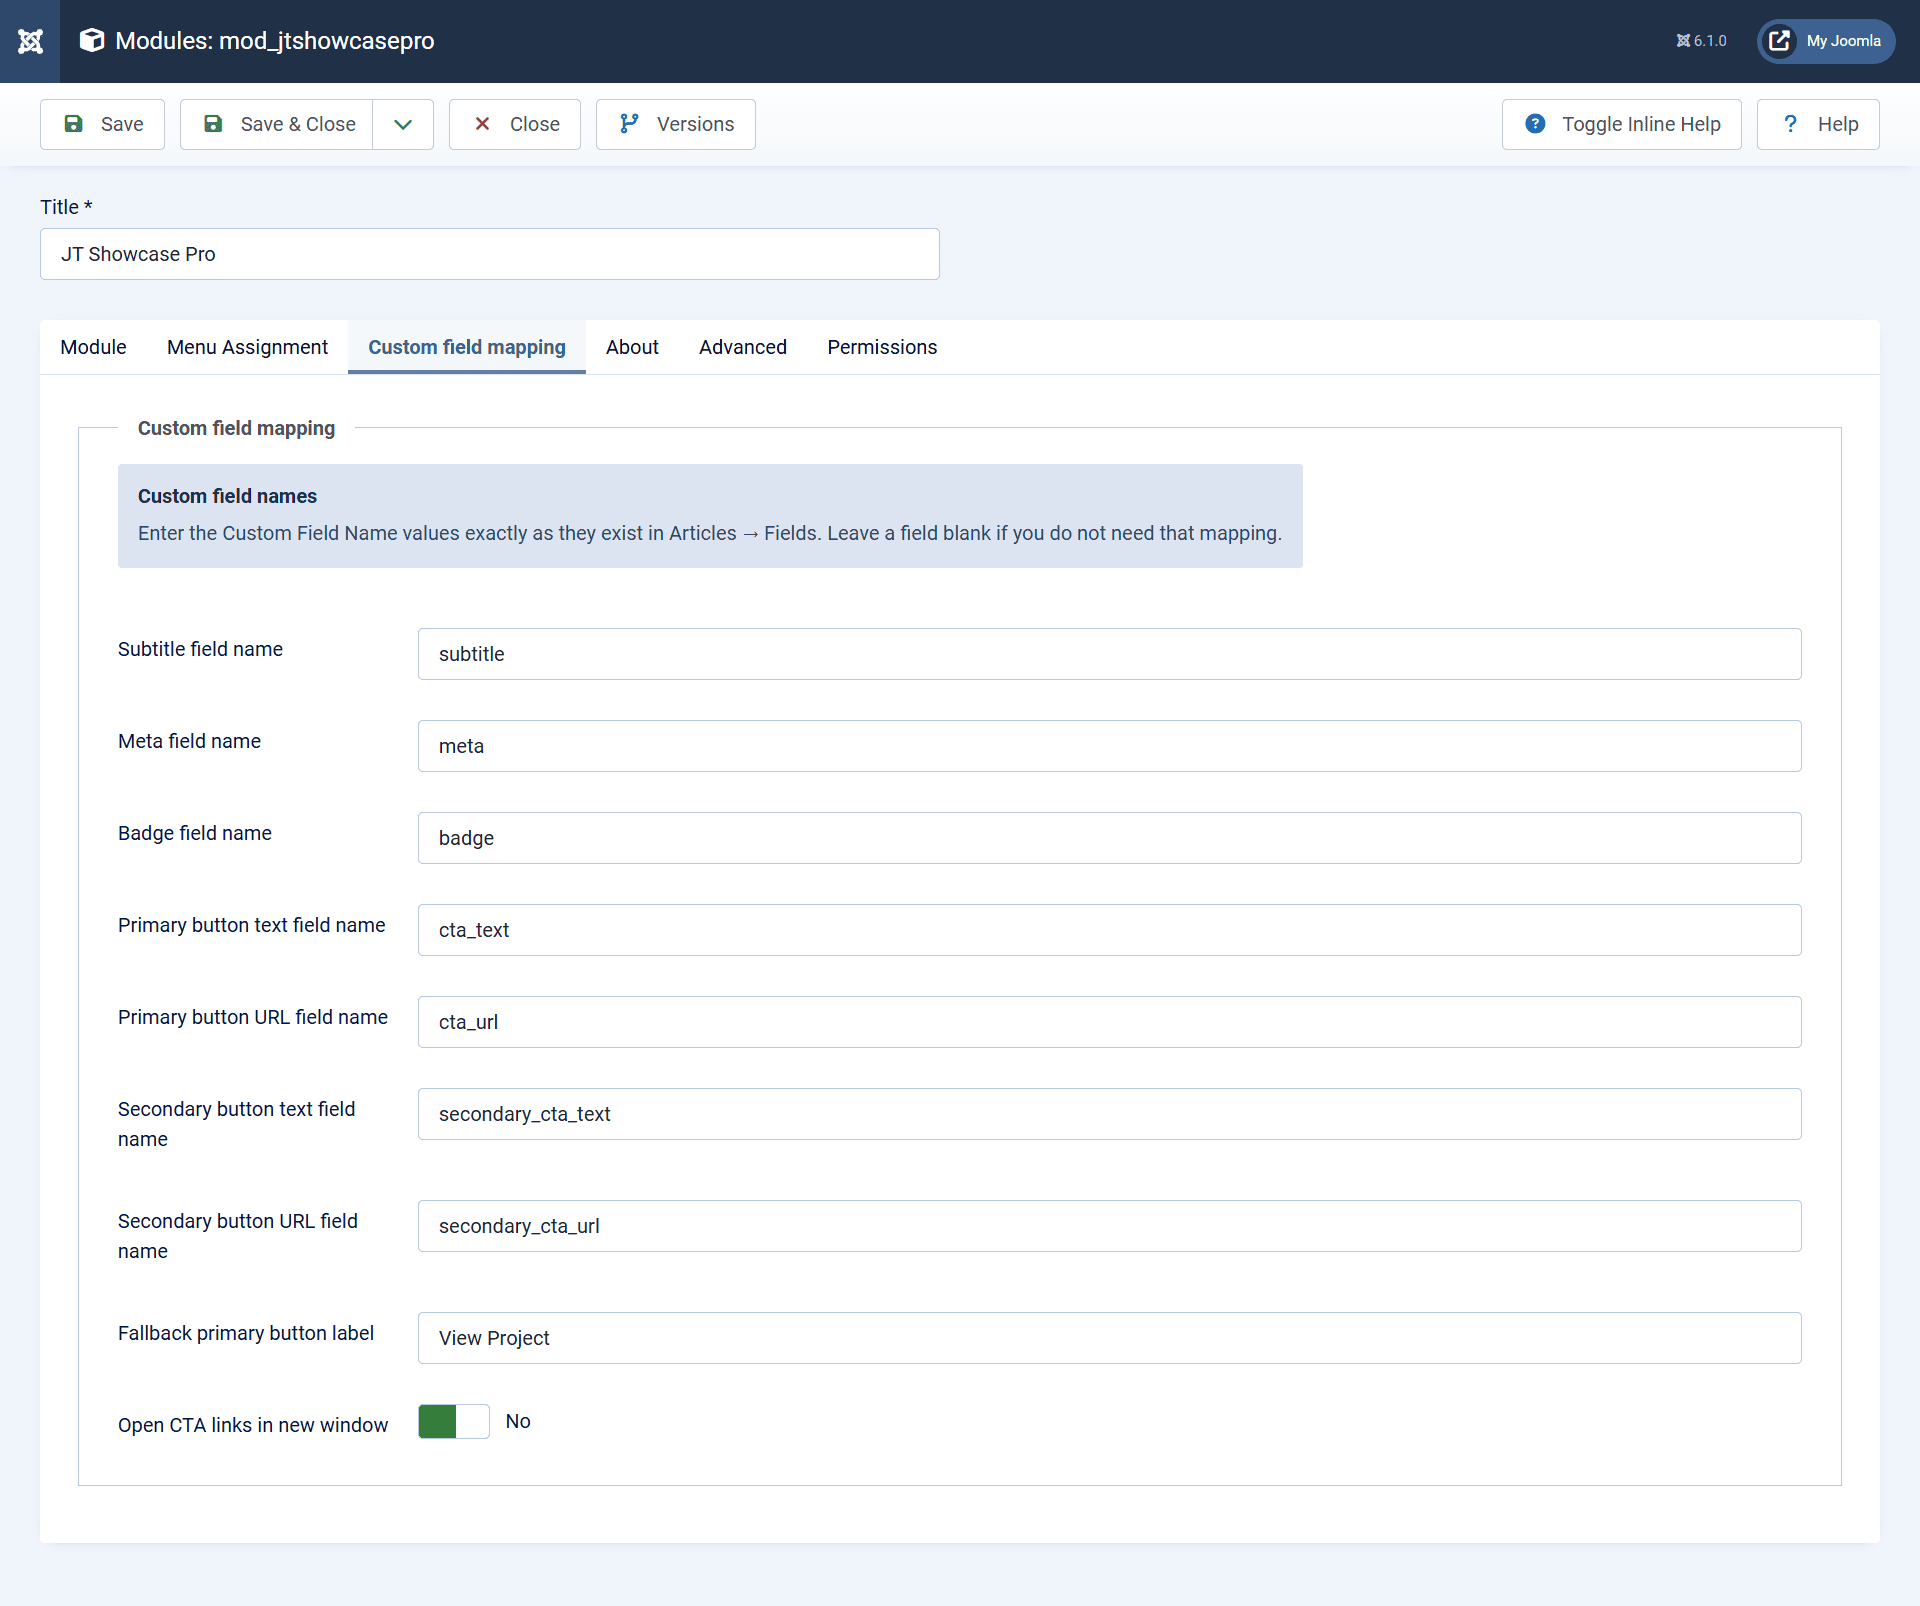
Task: Expand the Save & Close dropdown arrow
Action: pos(402,124)
